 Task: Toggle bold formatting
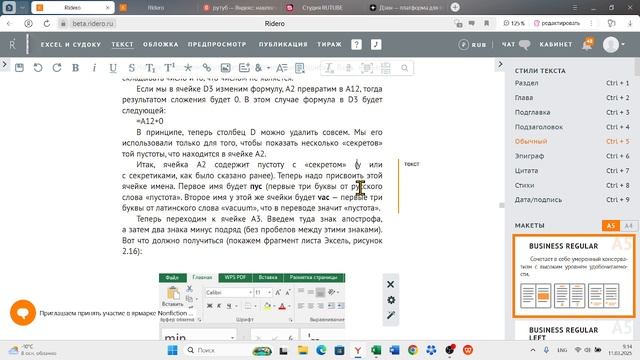coord(76,68)
